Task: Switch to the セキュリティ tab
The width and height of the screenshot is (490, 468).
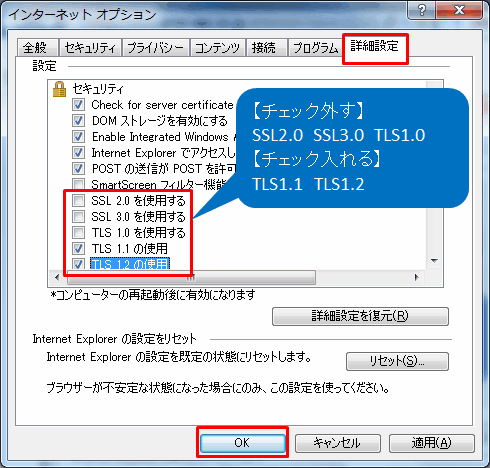Action: click(90, 48)
